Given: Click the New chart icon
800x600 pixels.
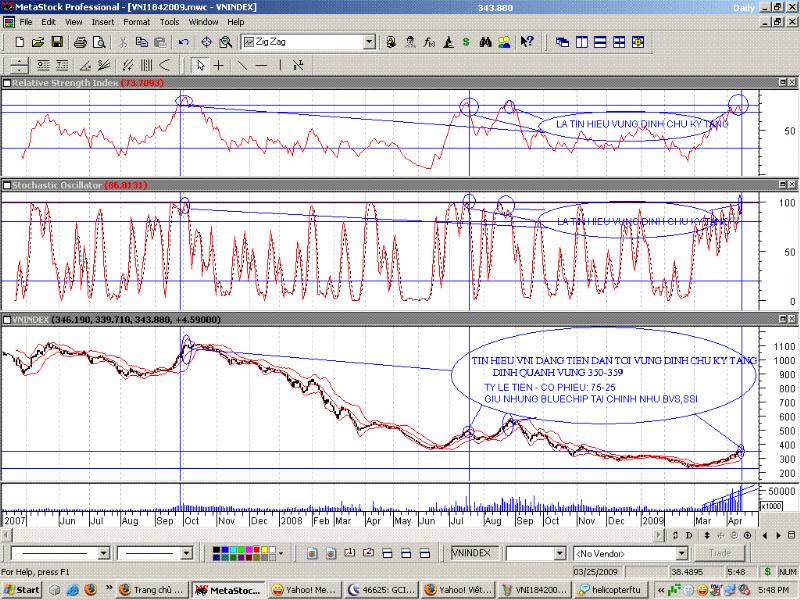Looking at the screenshot, I should pos(20,42).
